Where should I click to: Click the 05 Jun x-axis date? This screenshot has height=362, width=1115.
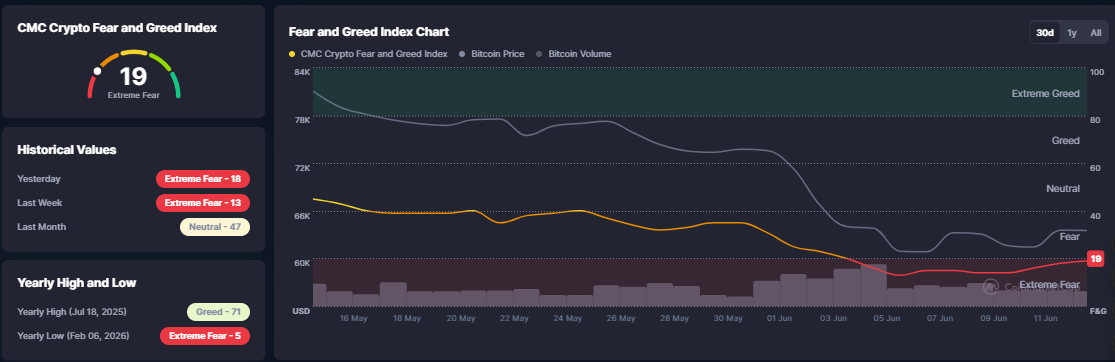tap(888, 319)
